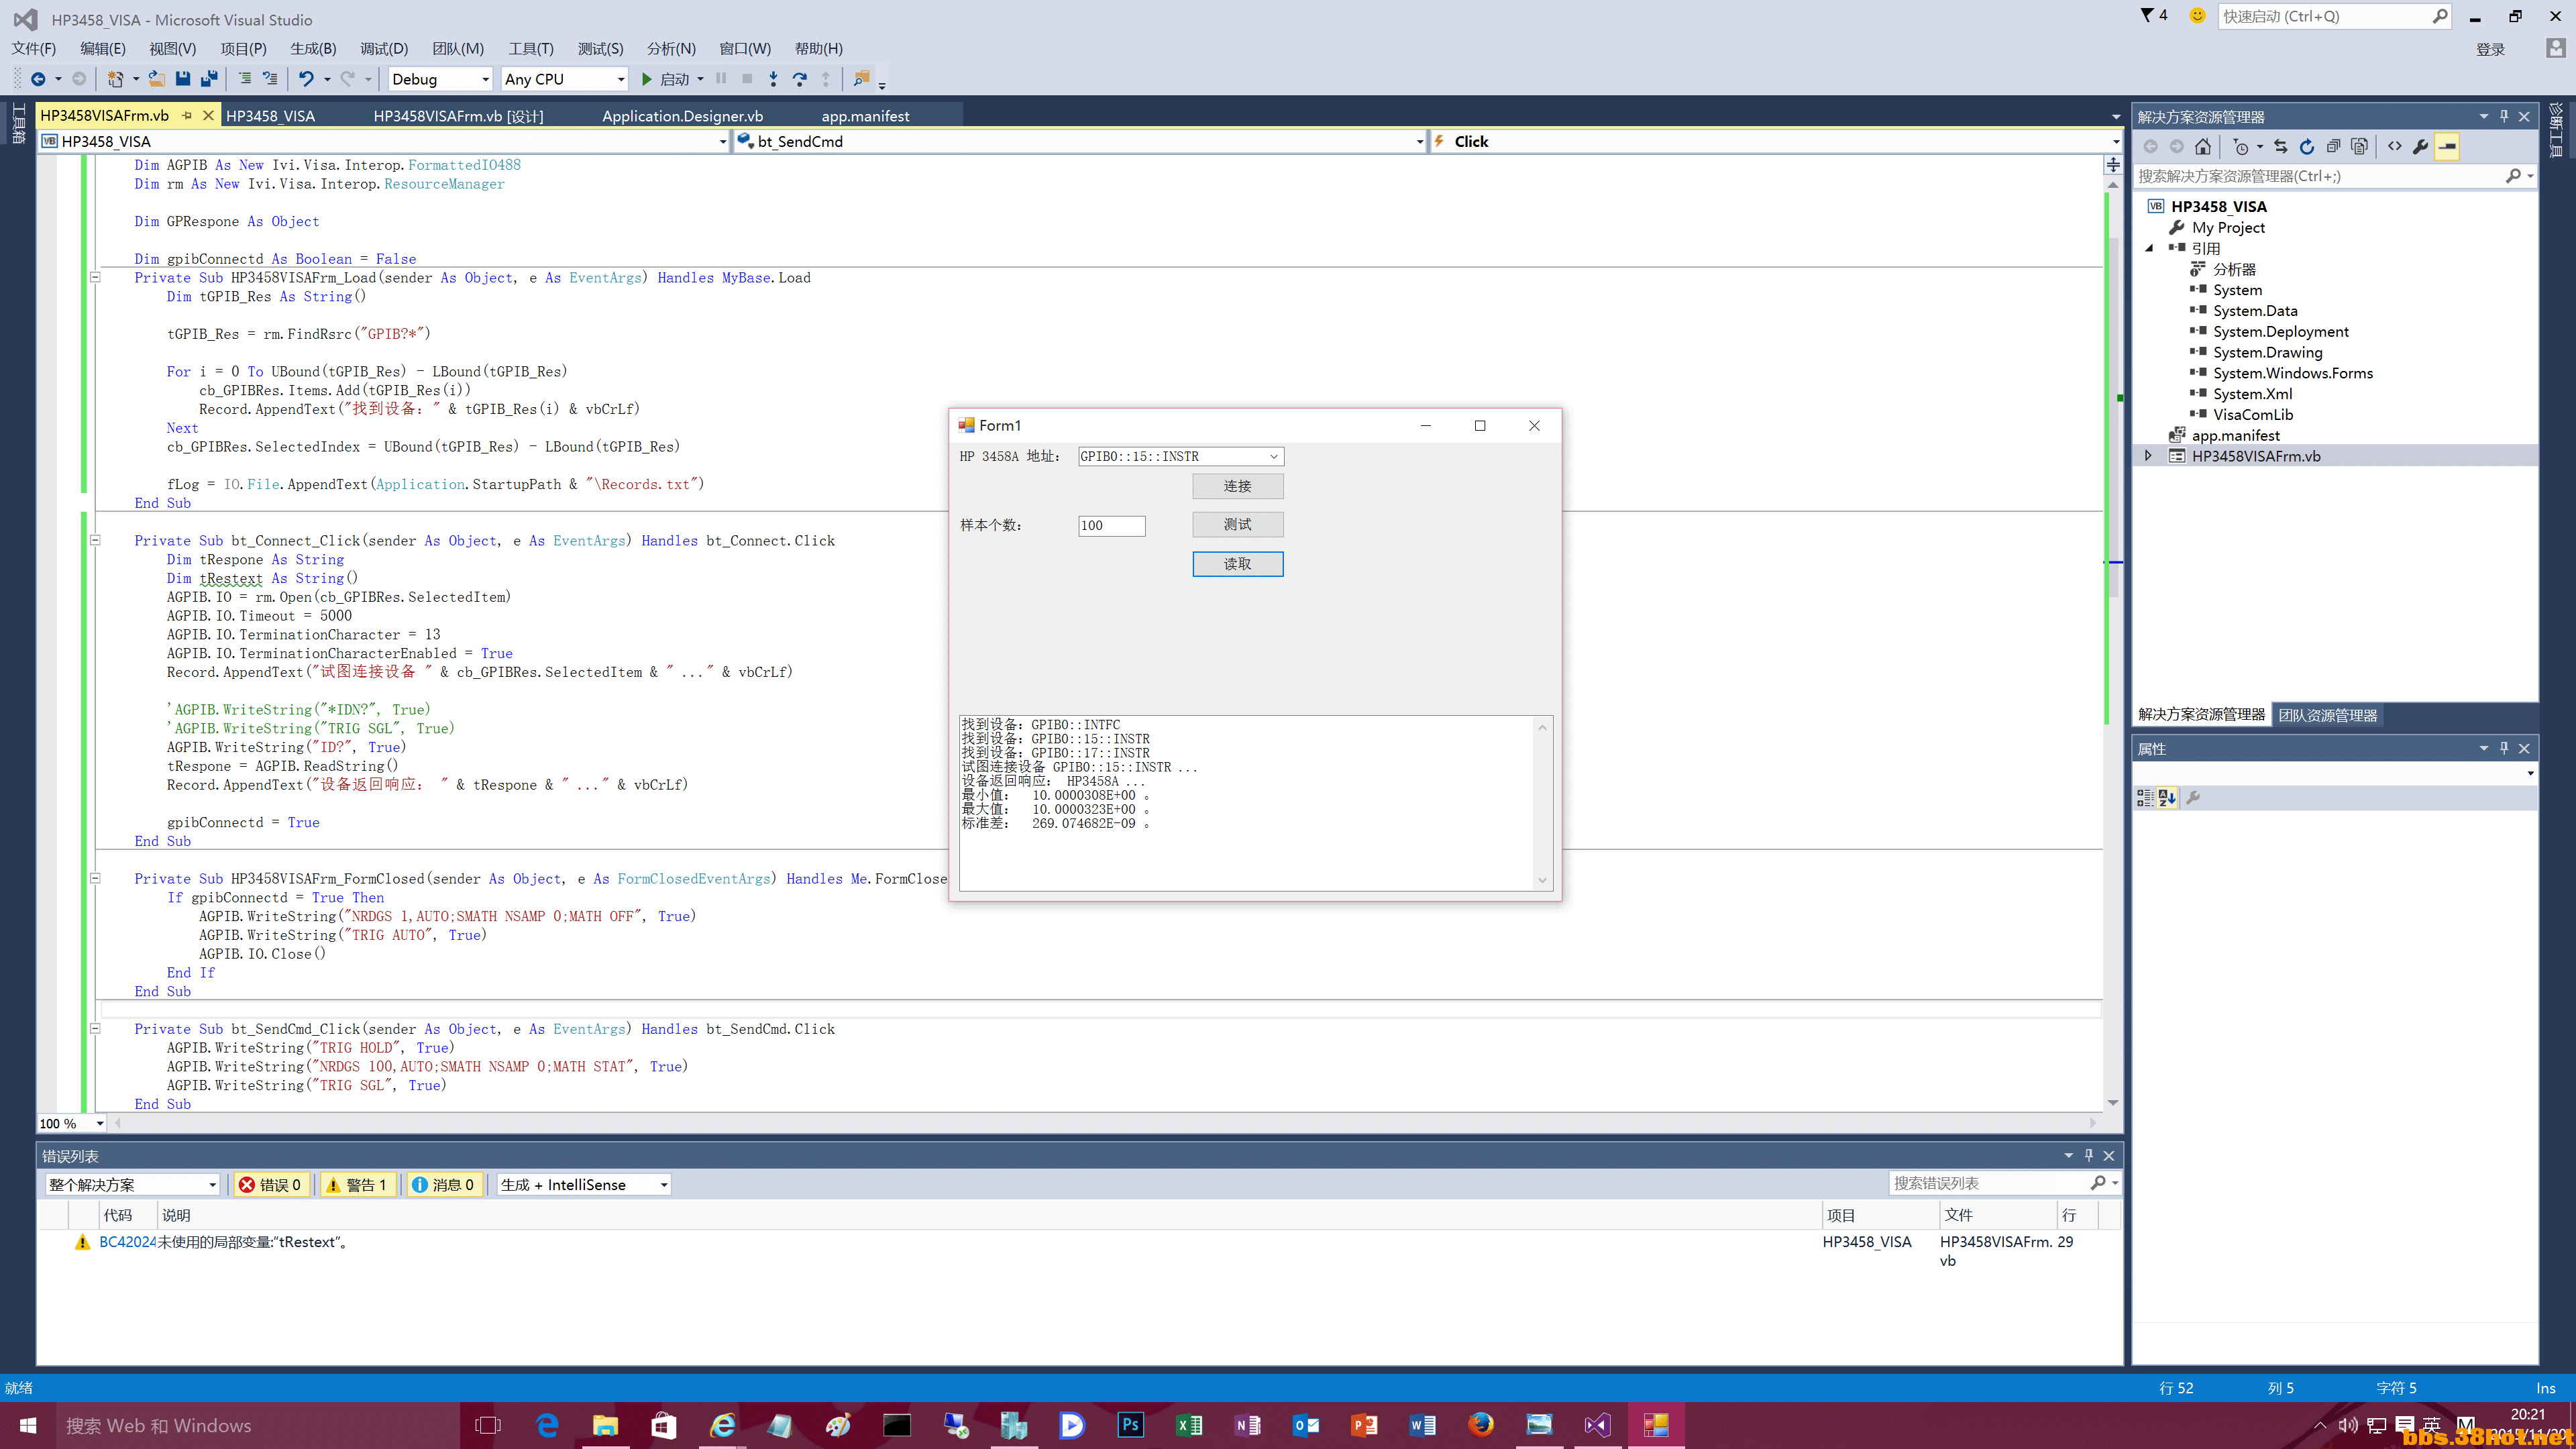Click the New Project toolbar icon
Image resolution: width=2576 pixels, height=1449 pixels.
[x=115, y=79]
